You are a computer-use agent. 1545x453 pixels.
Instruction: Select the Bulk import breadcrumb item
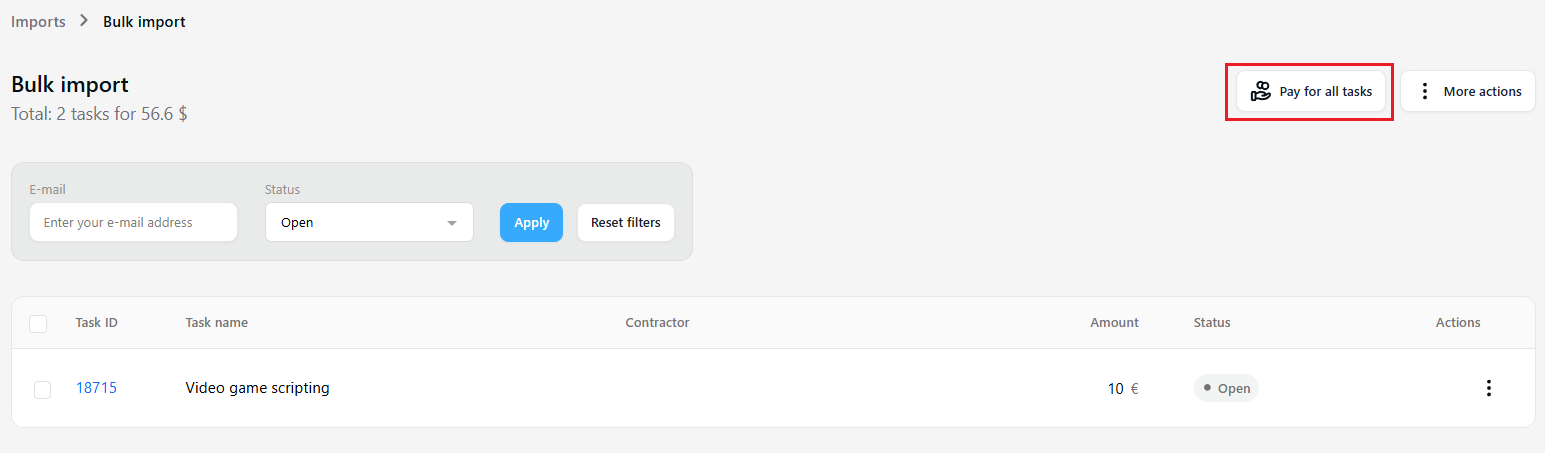[x=144, y=21]
